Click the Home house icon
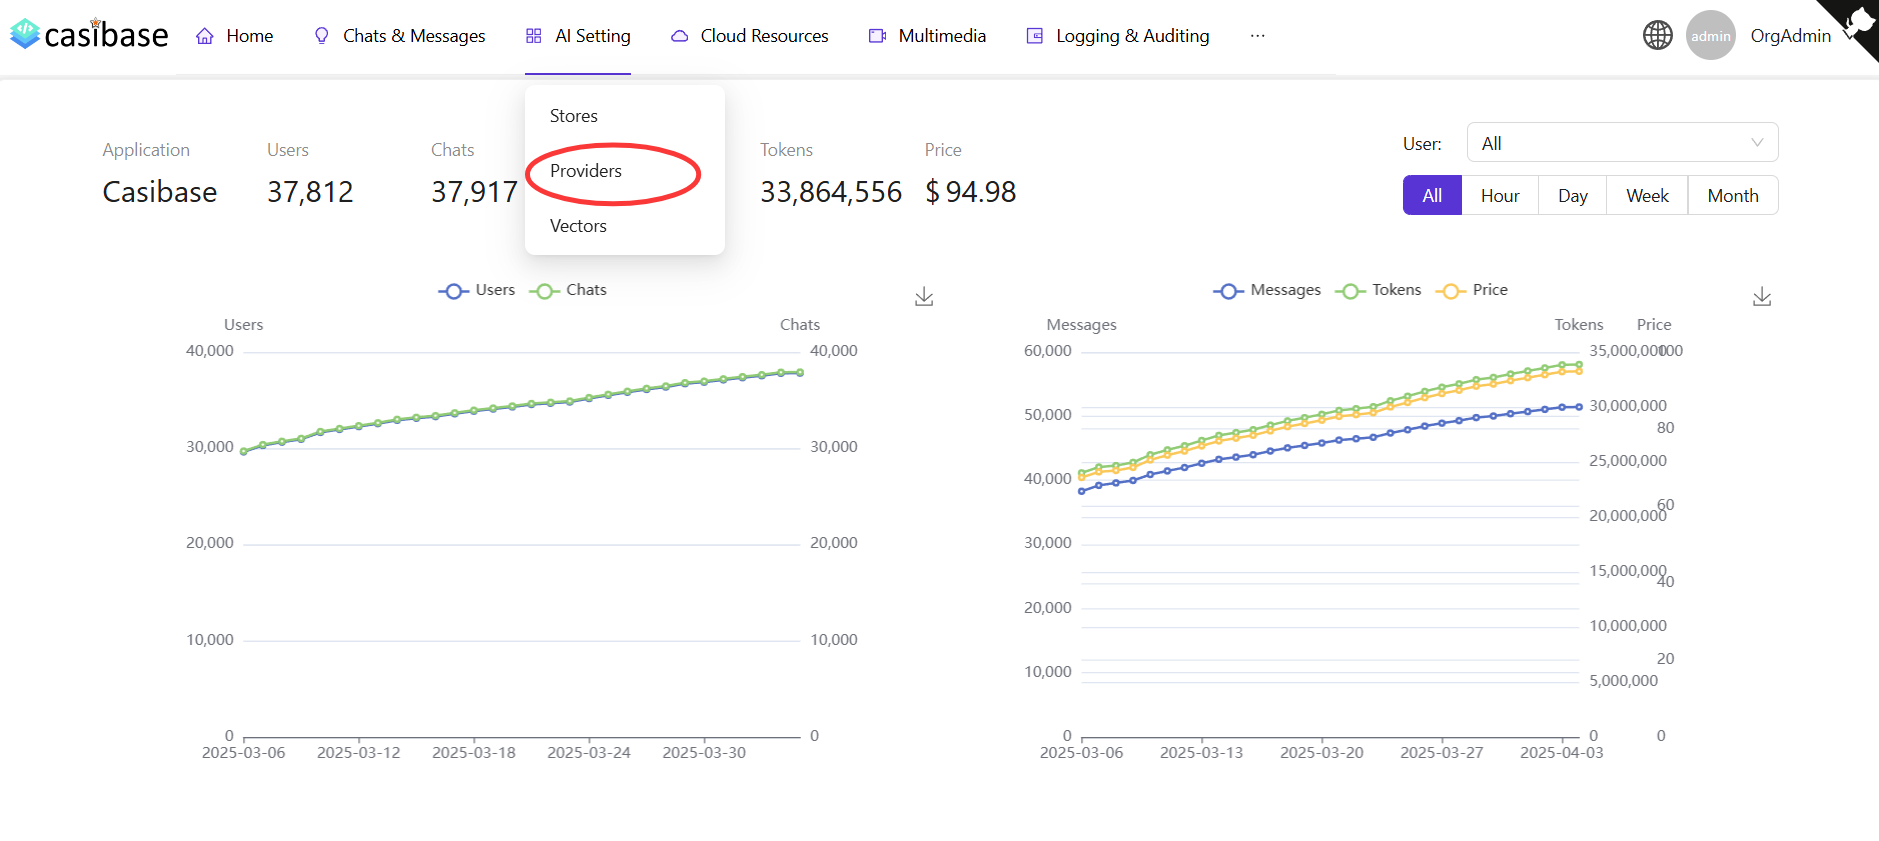This screenshot has width=1879, height=841. [x=205, y=36]
